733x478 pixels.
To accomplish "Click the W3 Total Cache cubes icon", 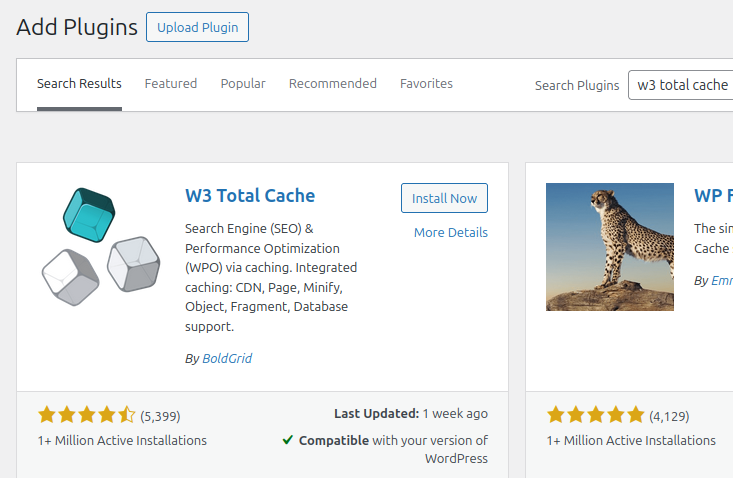I will pyautogui.click(x=101, y=247).
